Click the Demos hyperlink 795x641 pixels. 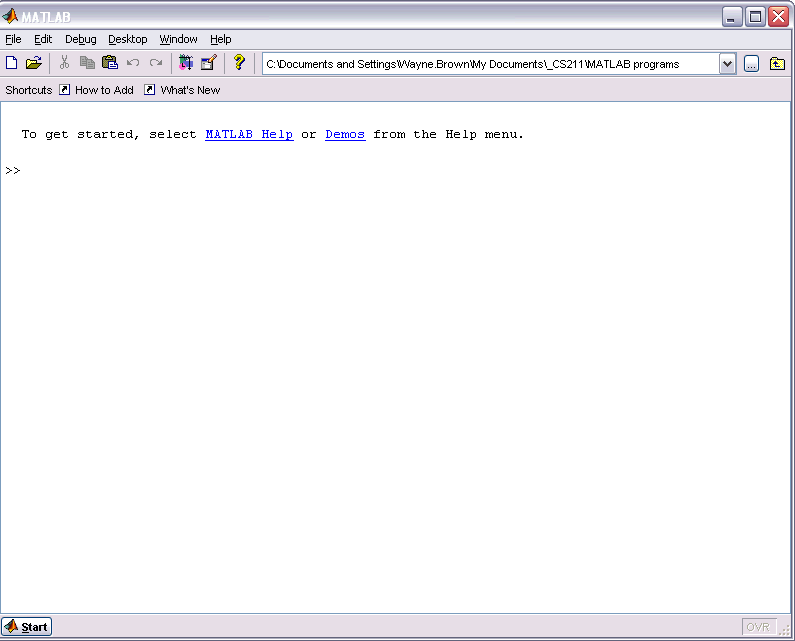pyautogui.click(x=345, y=134)
